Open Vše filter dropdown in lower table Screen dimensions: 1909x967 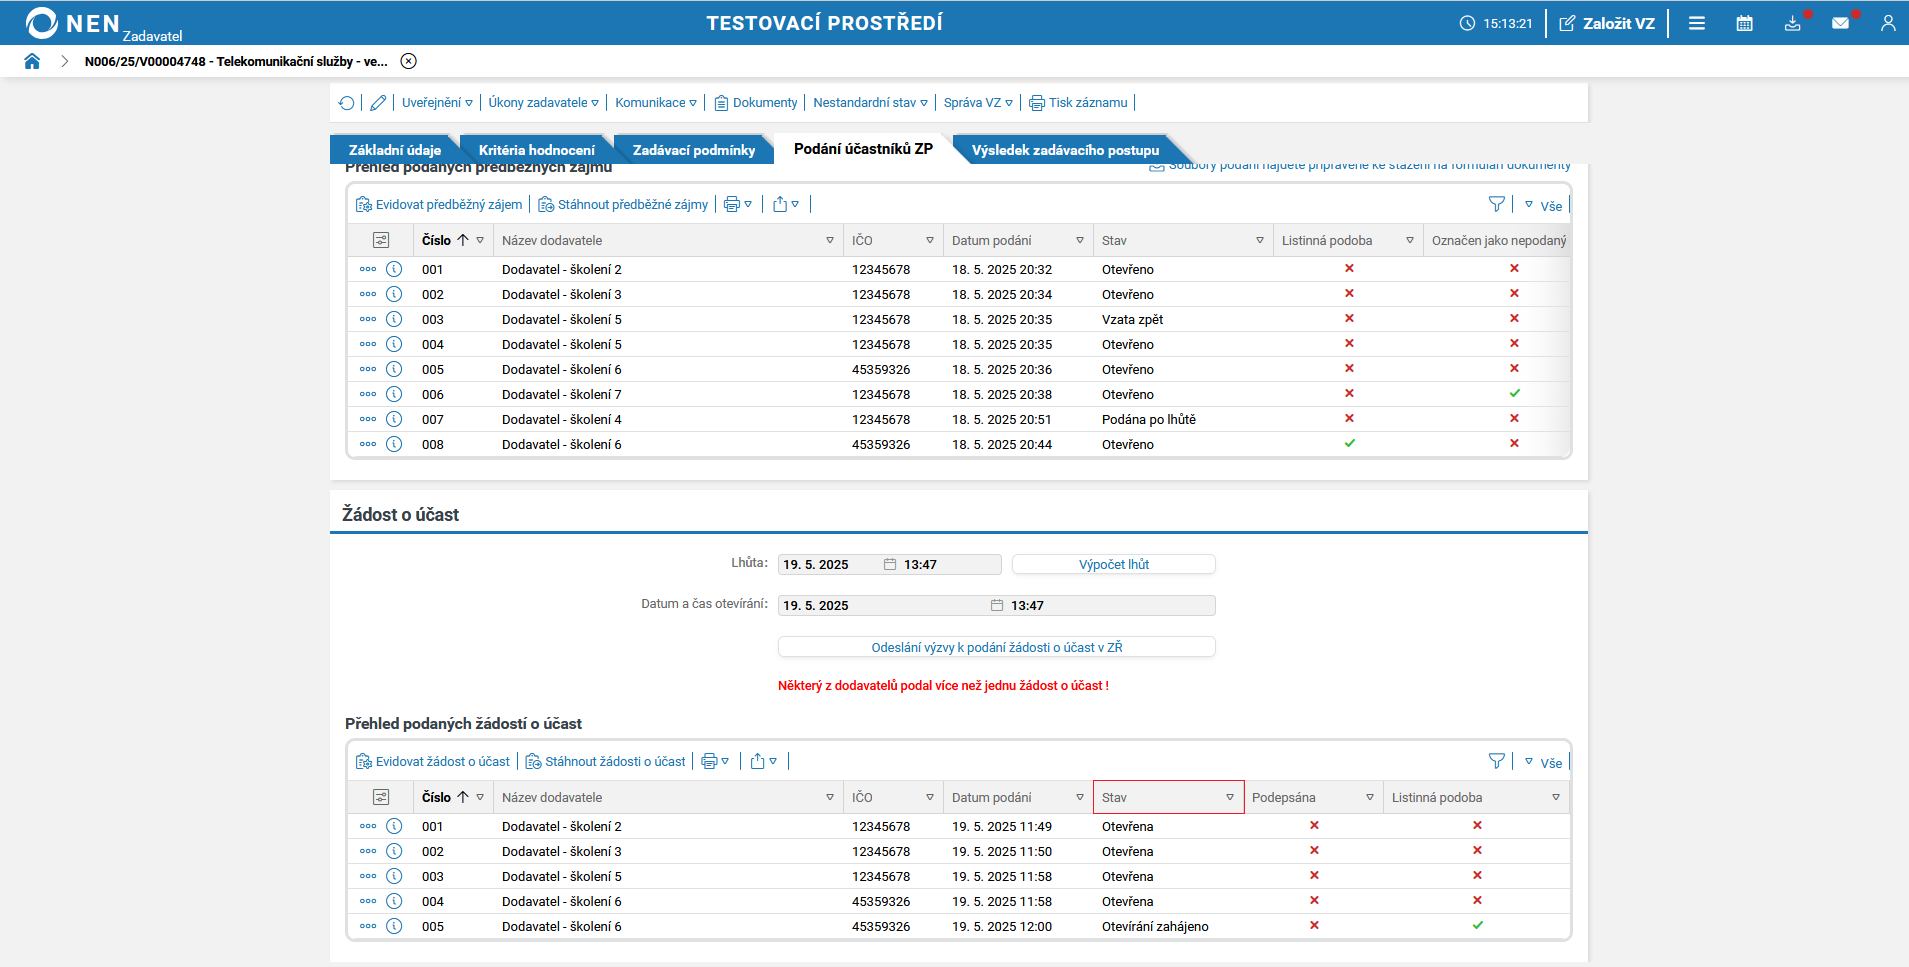tap(1543, 763)
